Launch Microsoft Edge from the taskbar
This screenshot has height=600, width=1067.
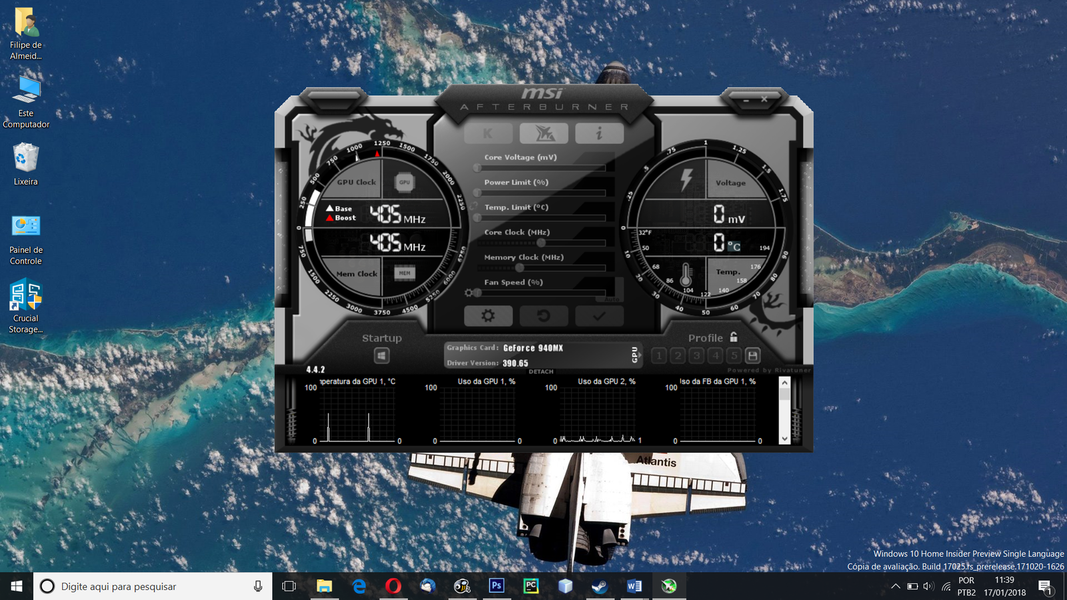click(x=359, y=586)
